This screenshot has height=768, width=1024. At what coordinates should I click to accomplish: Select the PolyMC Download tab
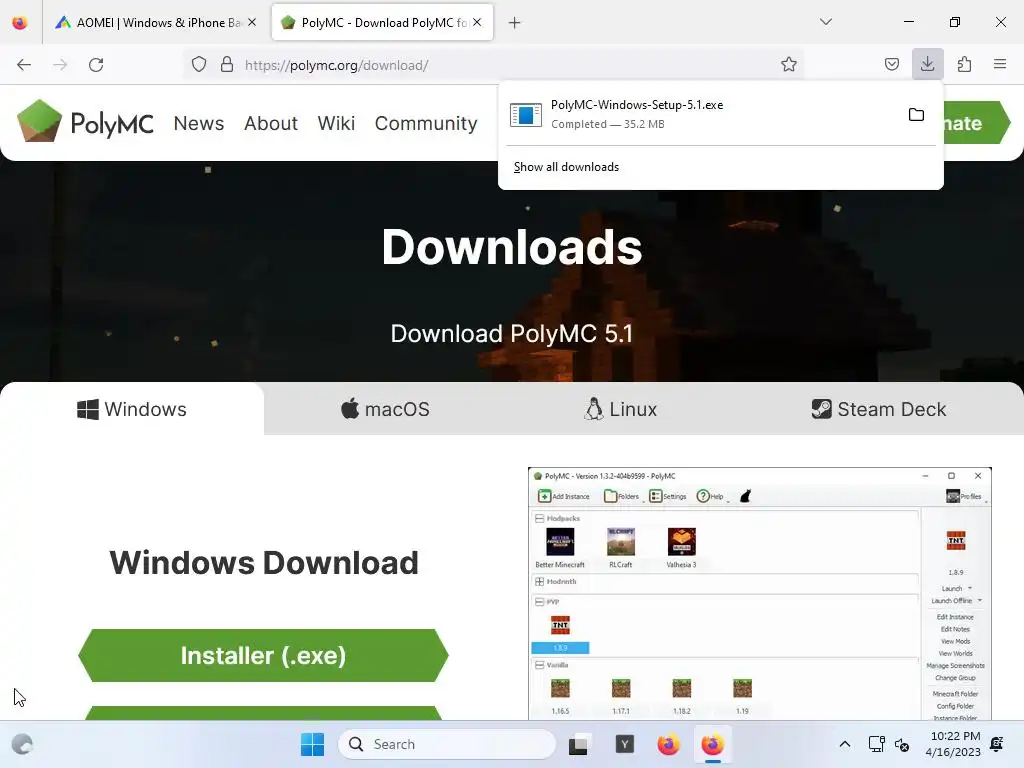382,22
